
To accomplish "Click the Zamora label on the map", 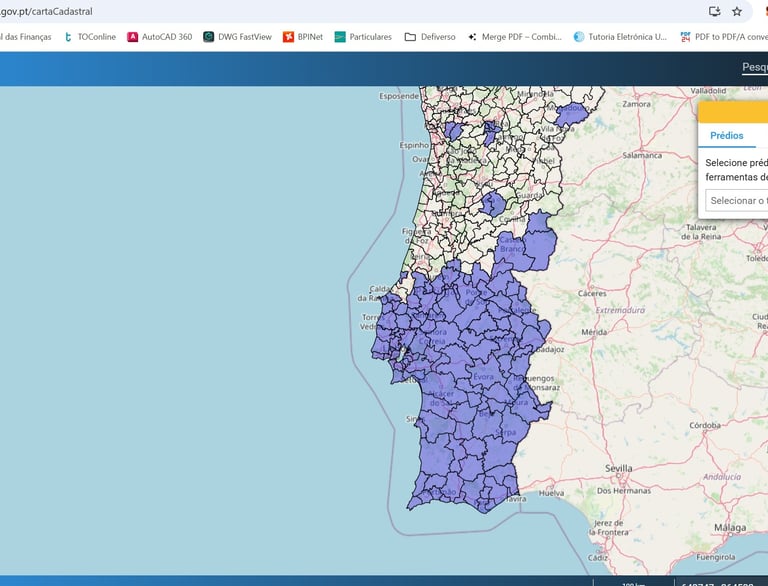I will tap(637, 104).
